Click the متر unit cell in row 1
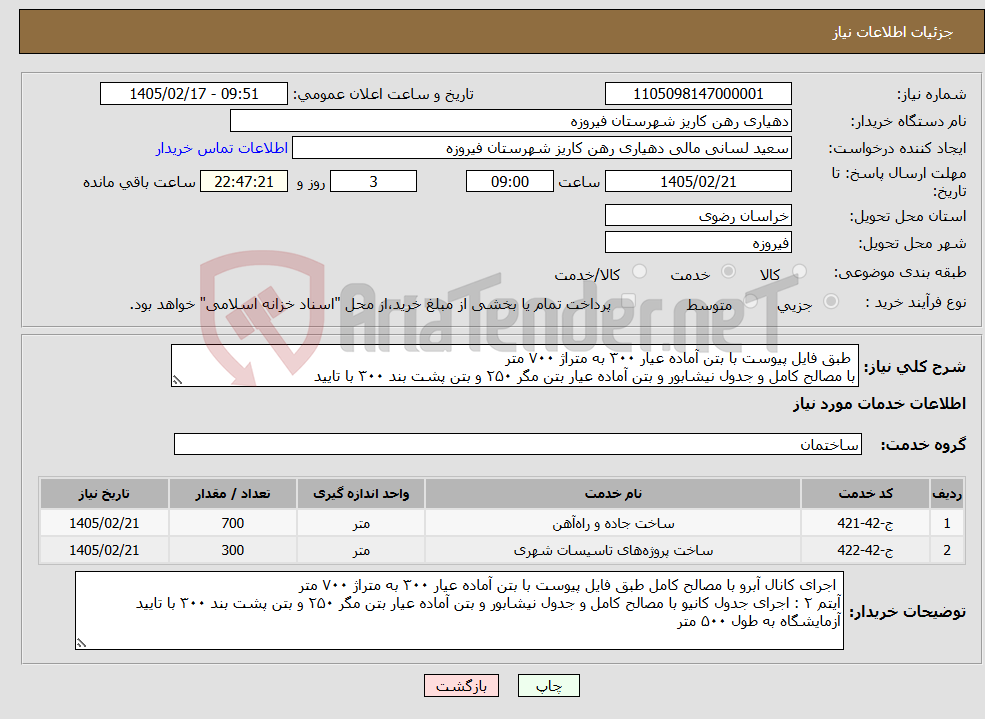 coord(361,523)
